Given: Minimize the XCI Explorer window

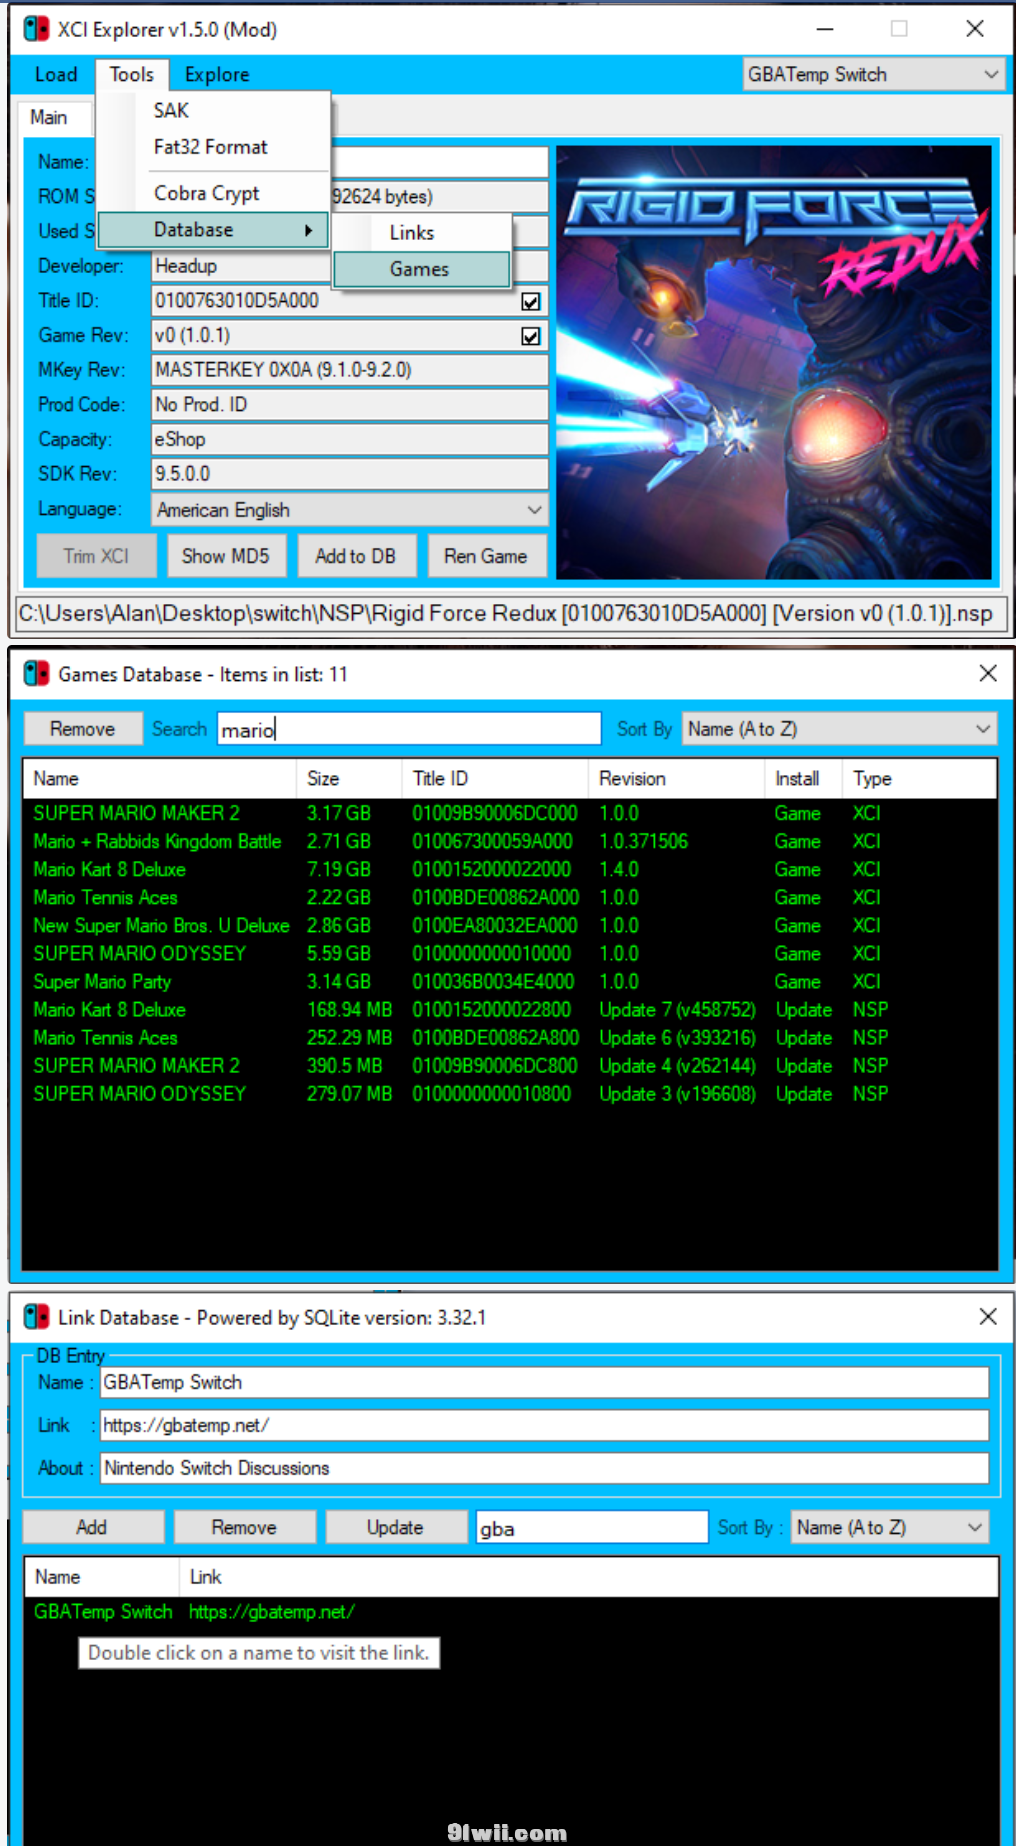Looking at the screenshot, I should (x=825, y=29).
